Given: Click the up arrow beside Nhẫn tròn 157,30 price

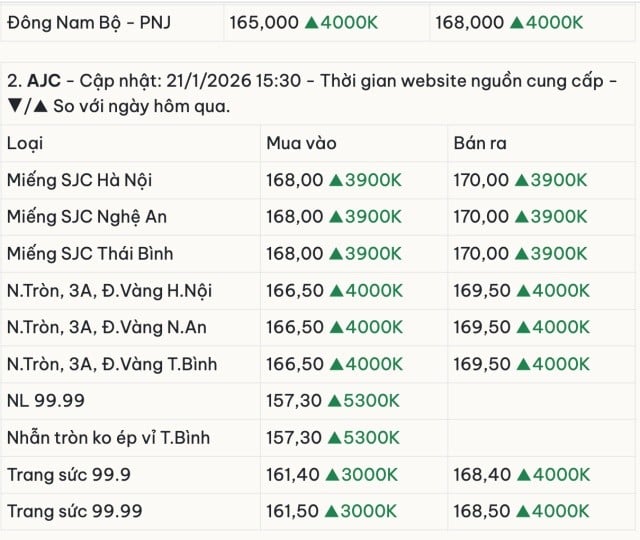Looking at the screenshot, I should (x=335, y=438).
